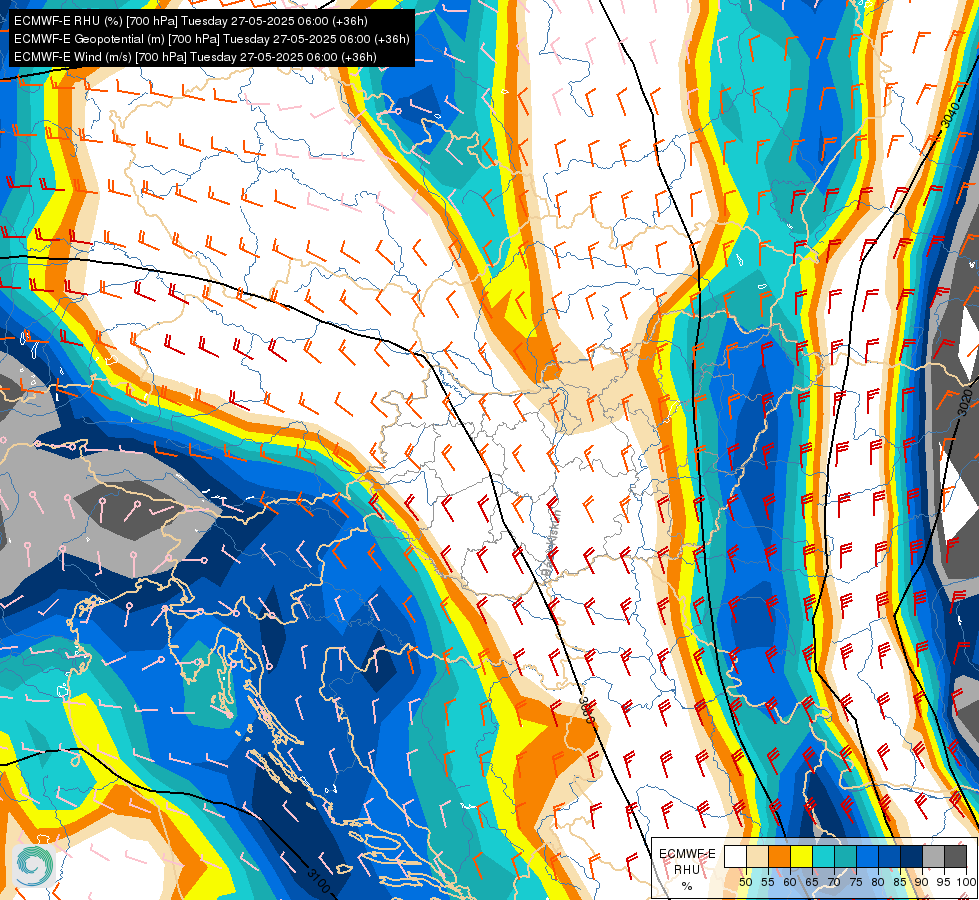Click the 'ECMWF-E' legend title
The image size is (979, 900).
coord(687,854)
